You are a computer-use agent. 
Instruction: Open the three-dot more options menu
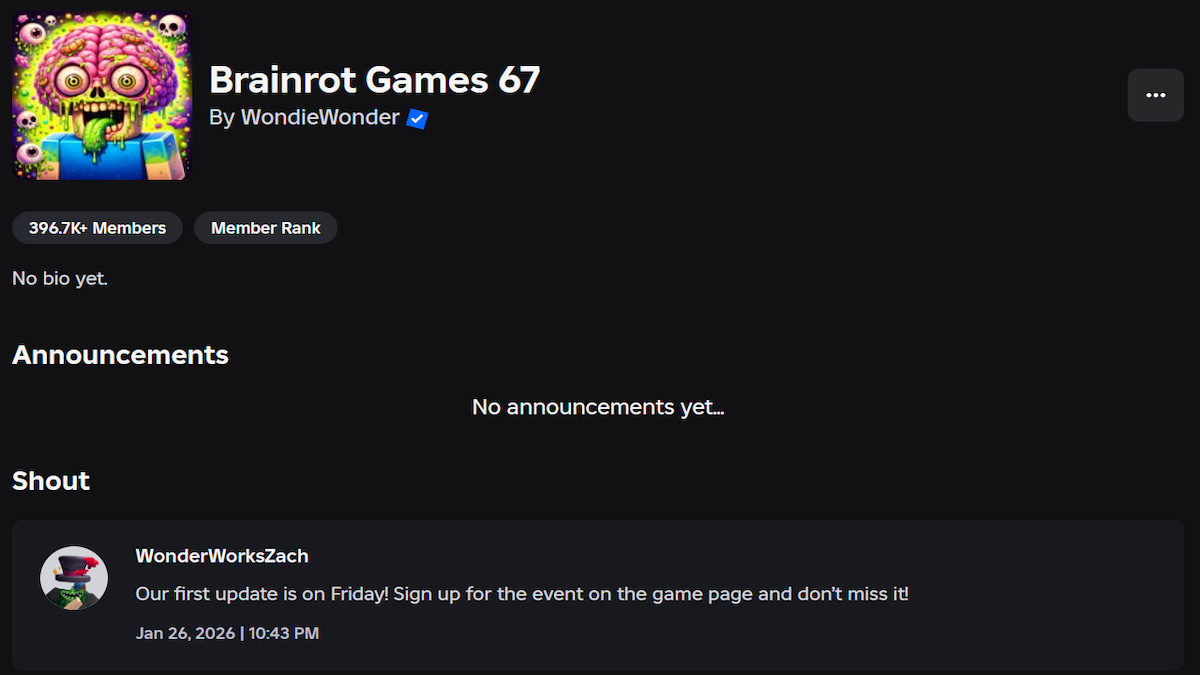[1155, 95]
